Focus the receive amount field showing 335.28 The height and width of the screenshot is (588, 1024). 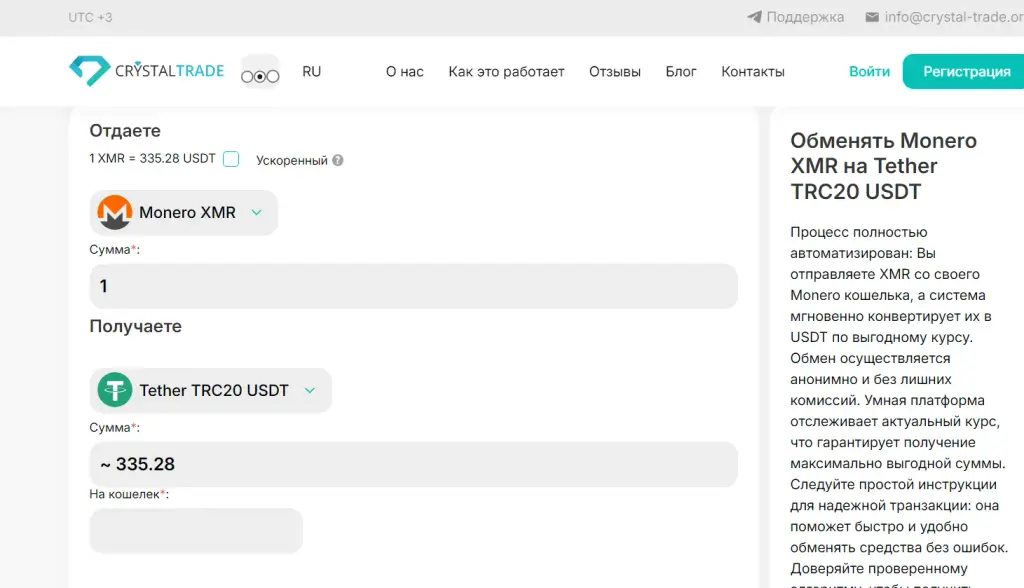coord(413,464)
